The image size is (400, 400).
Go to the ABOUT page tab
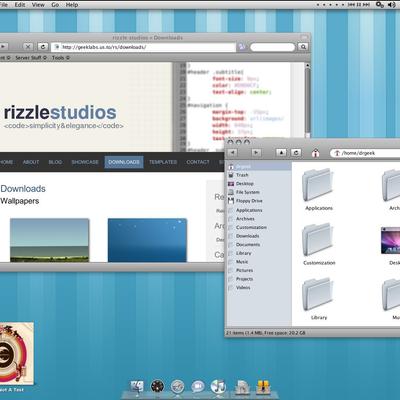tap(31, 162)
